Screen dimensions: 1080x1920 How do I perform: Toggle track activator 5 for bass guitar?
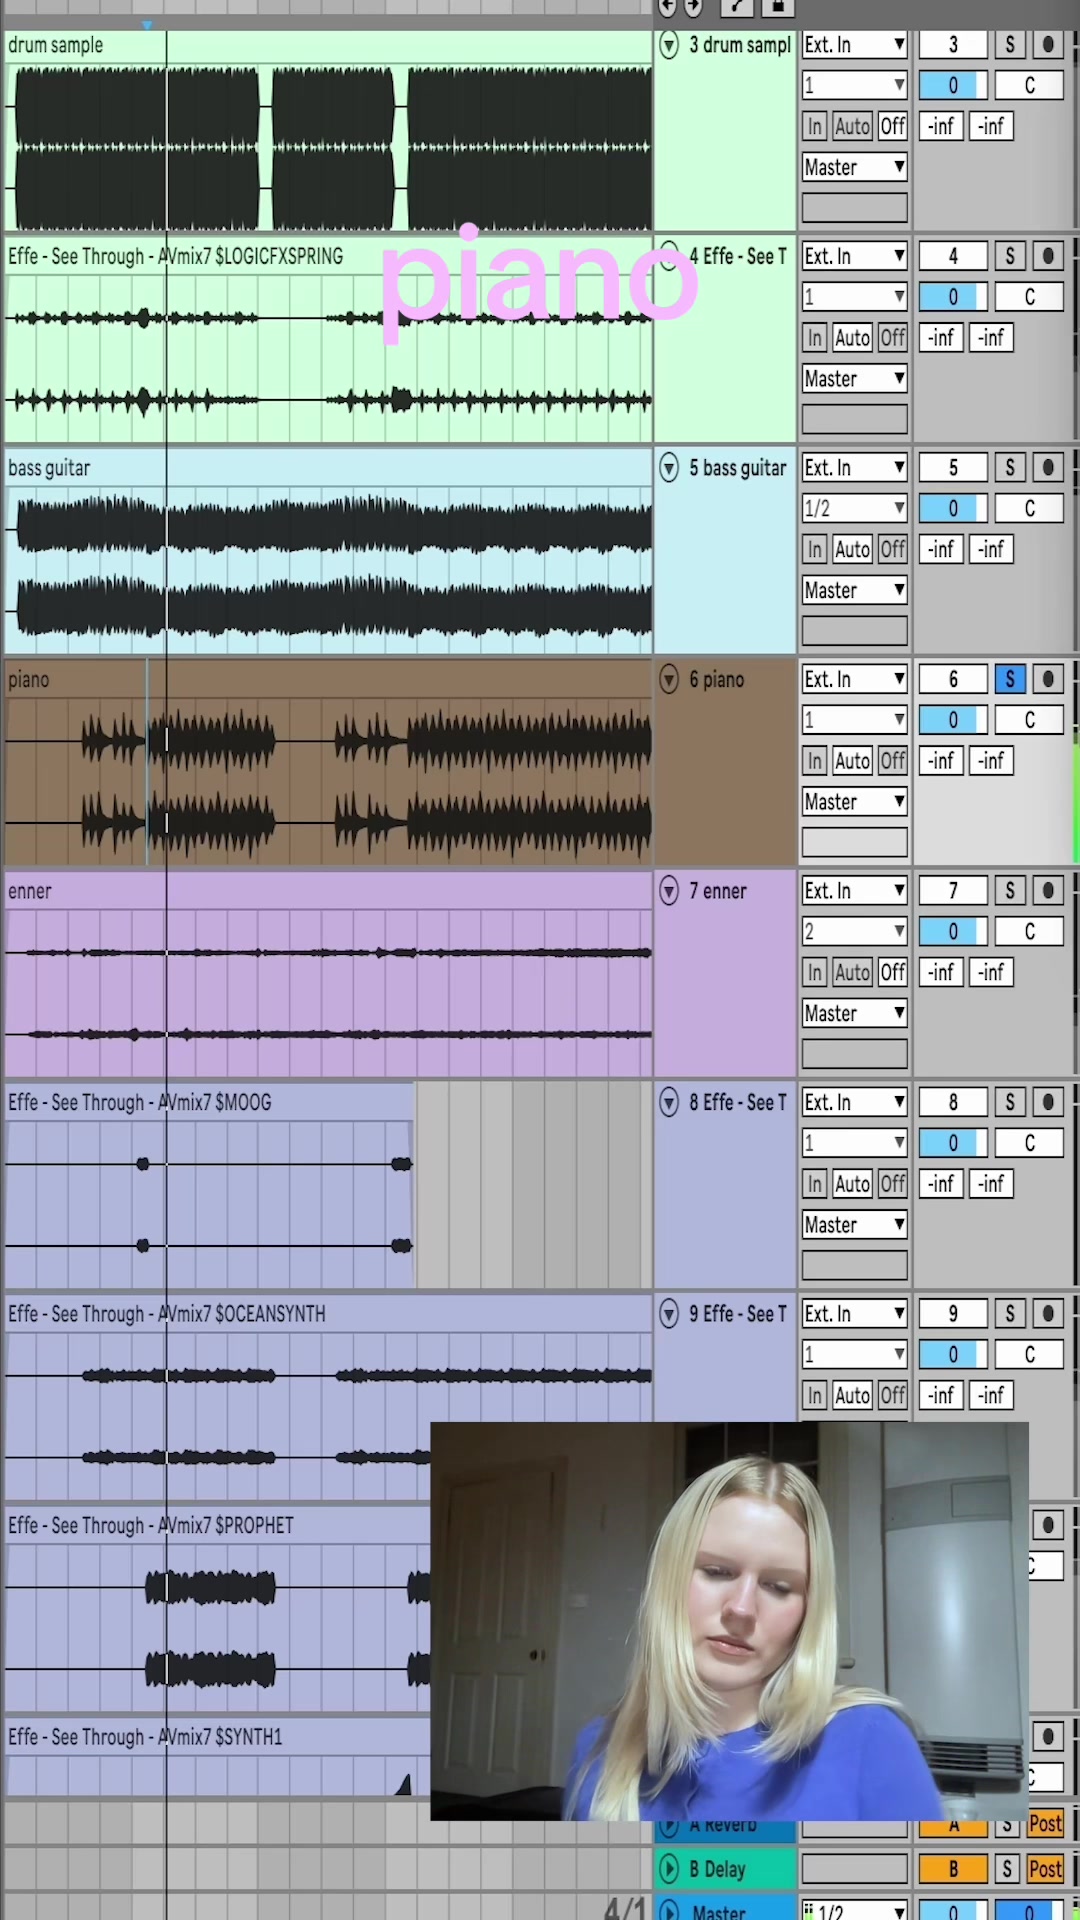point(953,467)
